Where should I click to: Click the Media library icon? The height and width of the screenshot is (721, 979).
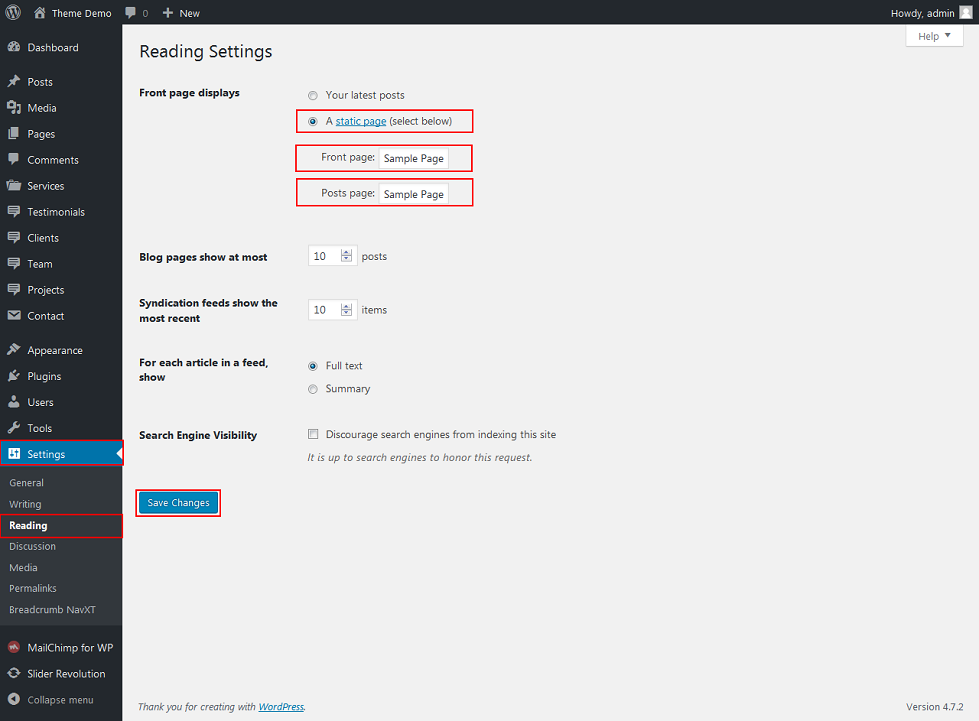pyautogui.click(x=14, y=108)
